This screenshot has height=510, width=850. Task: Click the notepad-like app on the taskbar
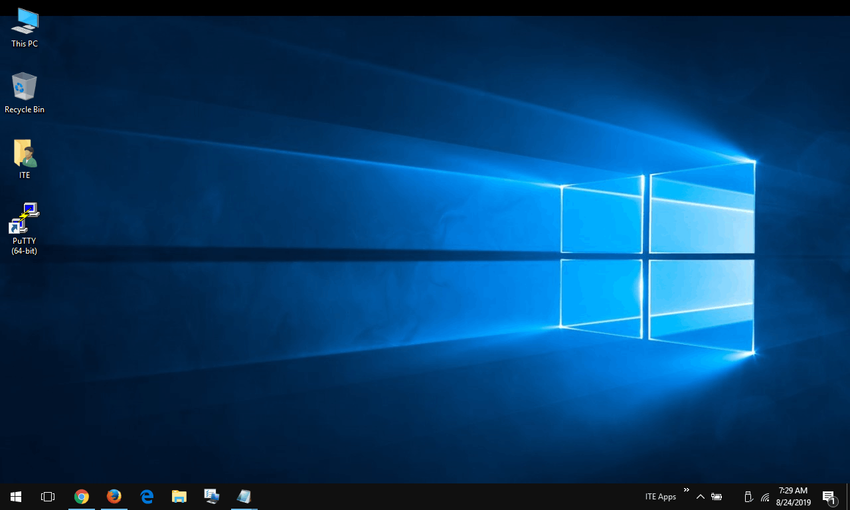[243, 496]
